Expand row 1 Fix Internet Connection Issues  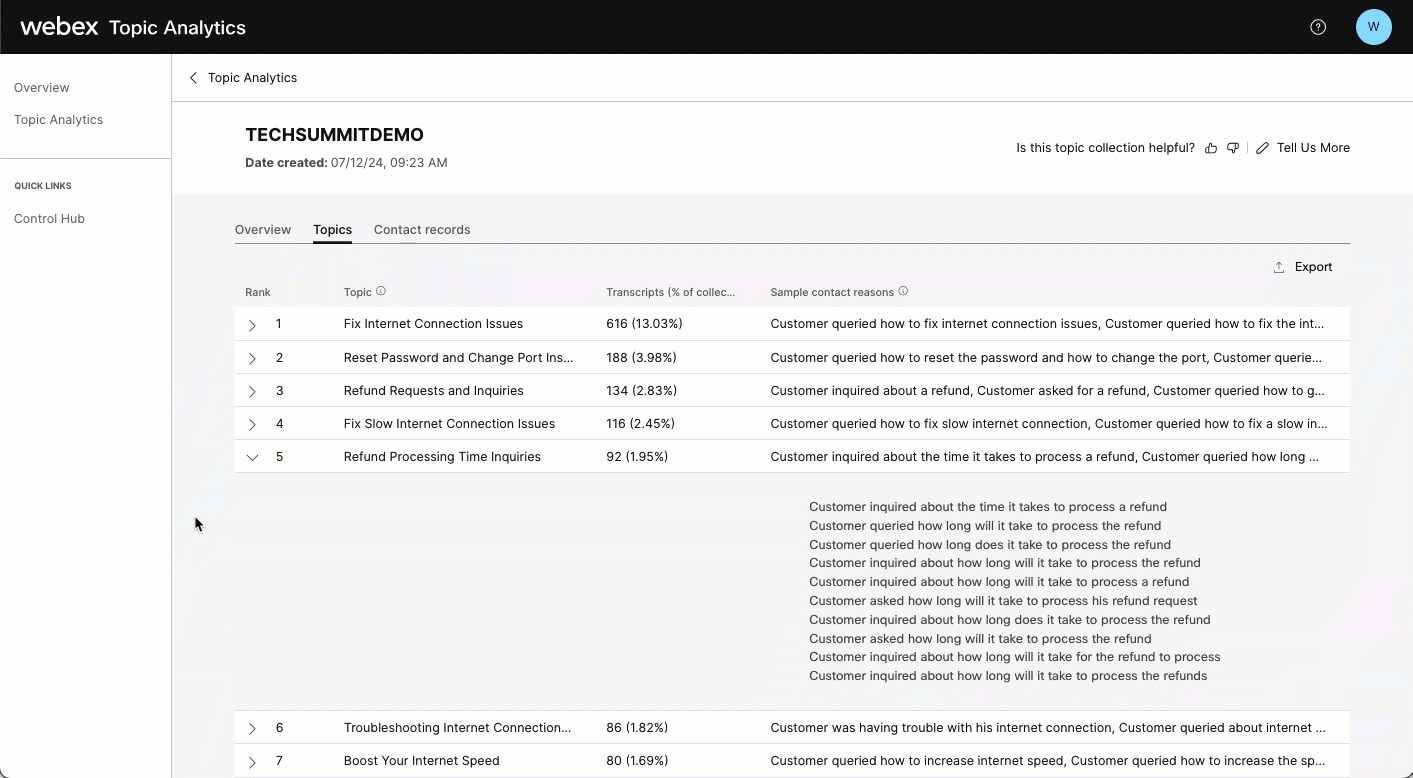coord(252,325)
